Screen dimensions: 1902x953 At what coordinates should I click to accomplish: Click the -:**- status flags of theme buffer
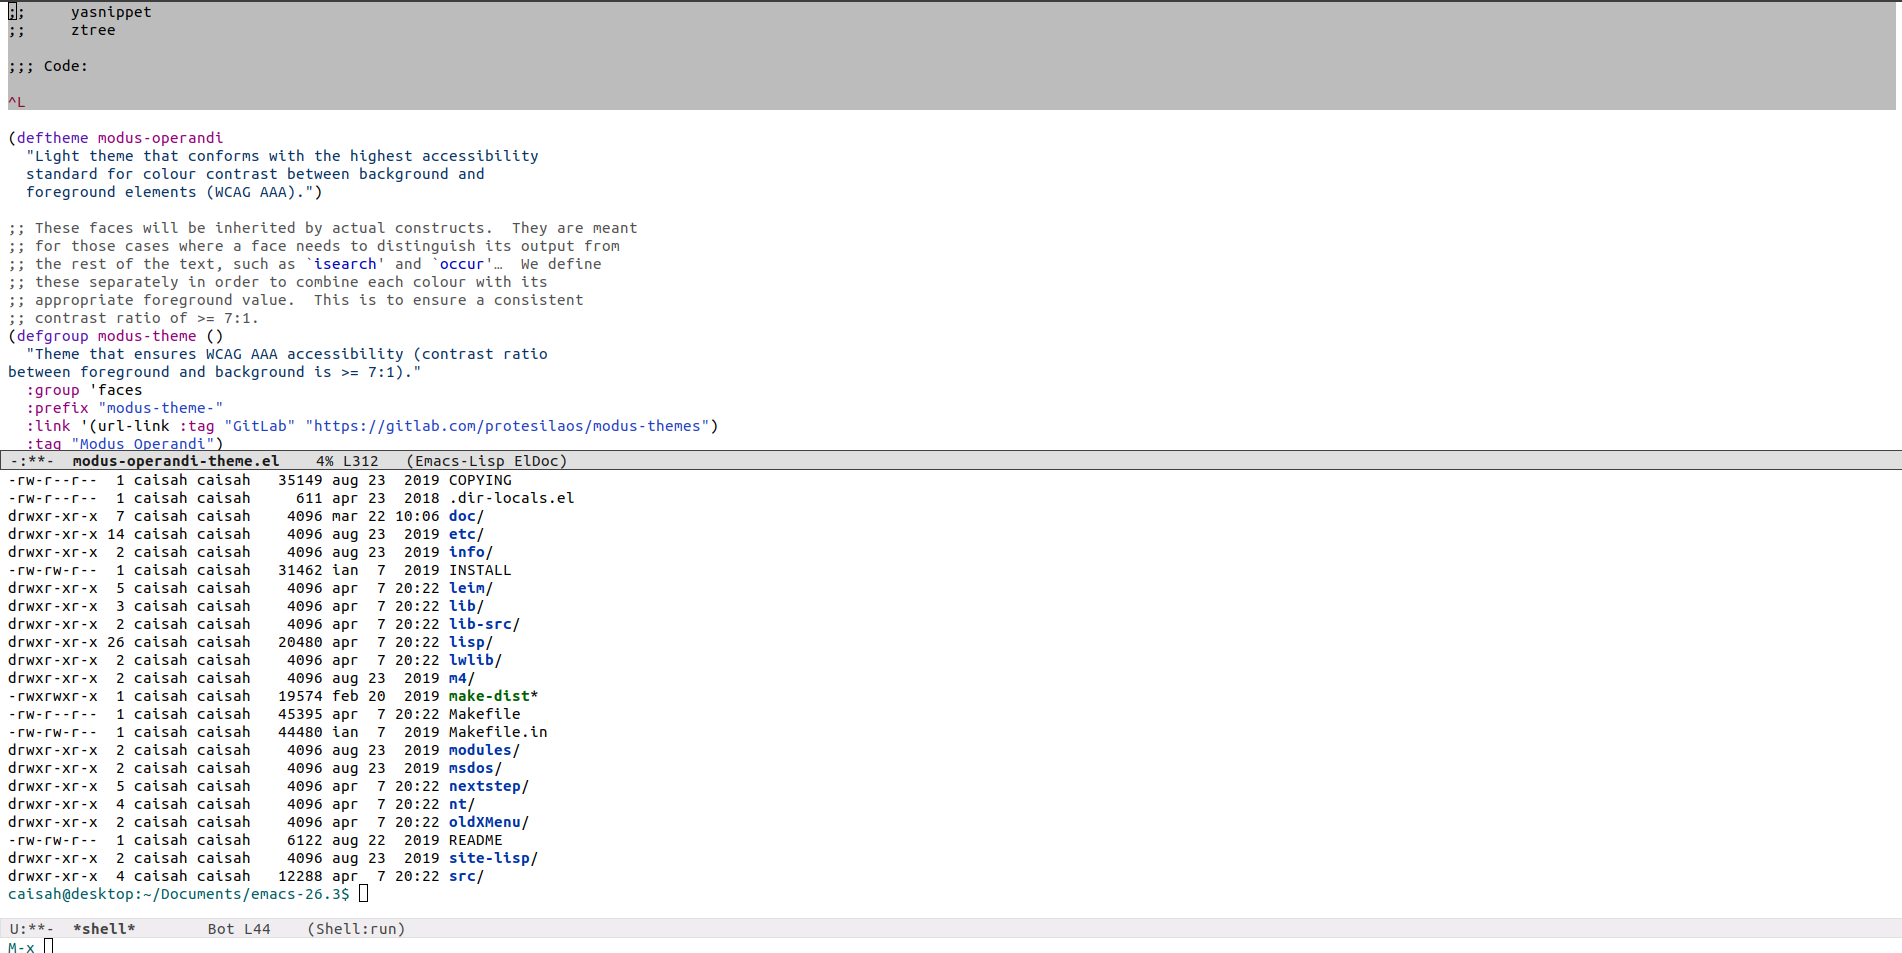pos(32,461)
